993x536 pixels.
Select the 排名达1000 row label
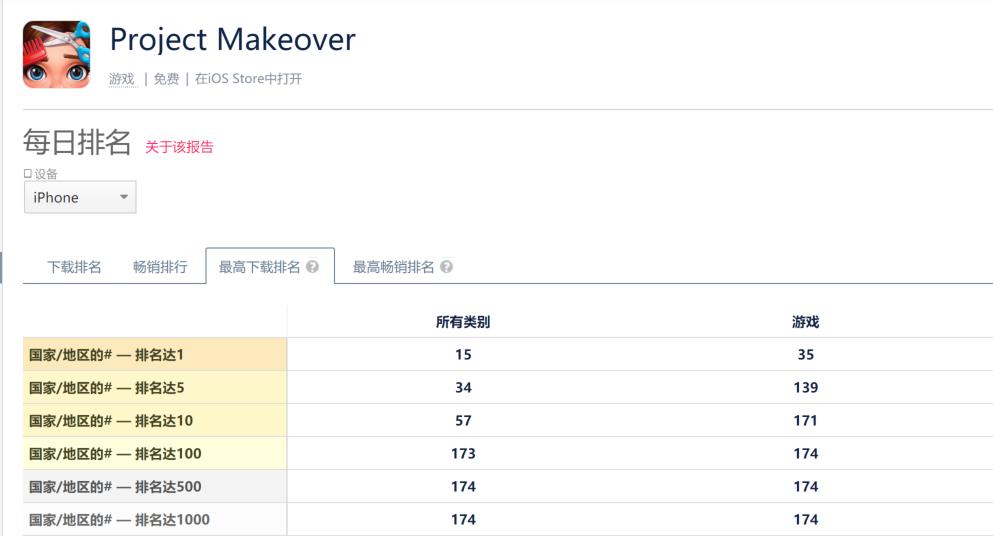(x=119, y=520)
